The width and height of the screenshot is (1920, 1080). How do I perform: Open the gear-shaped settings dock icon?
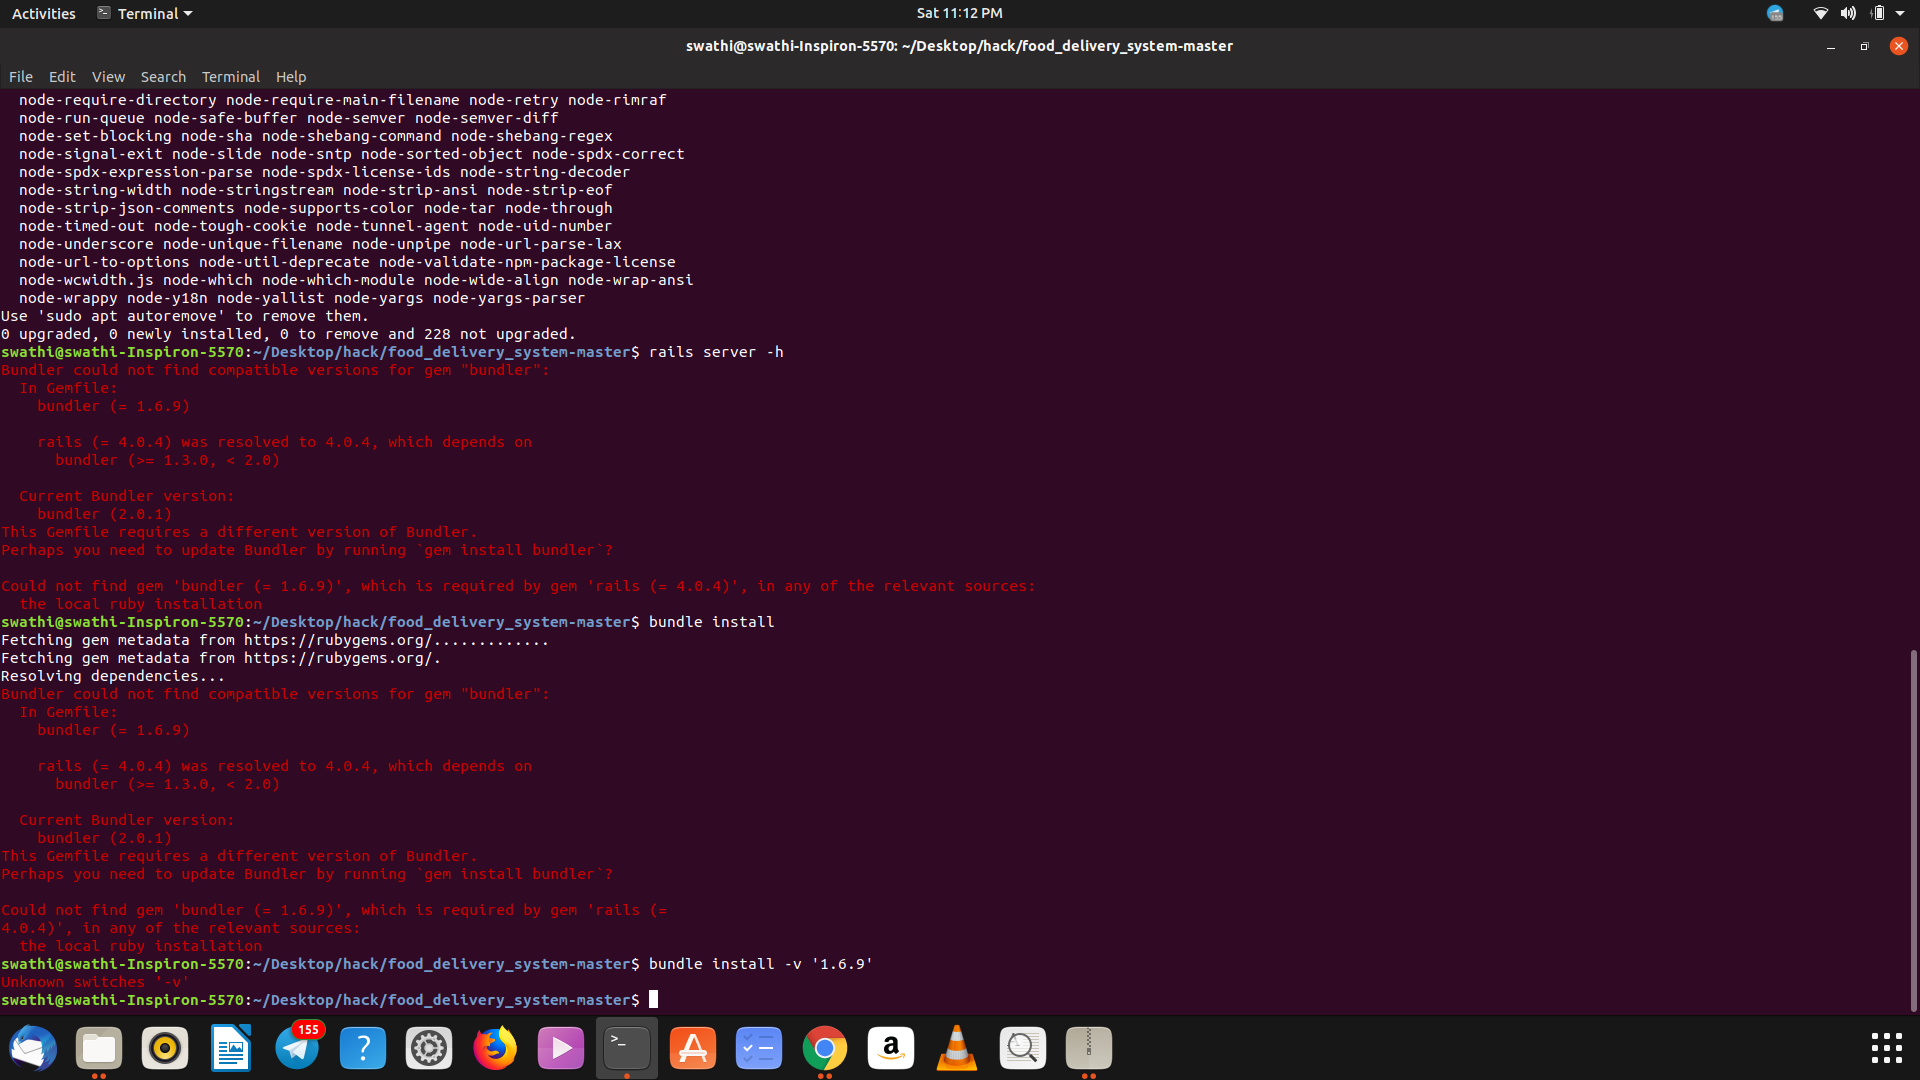(x=429, y=1048)
